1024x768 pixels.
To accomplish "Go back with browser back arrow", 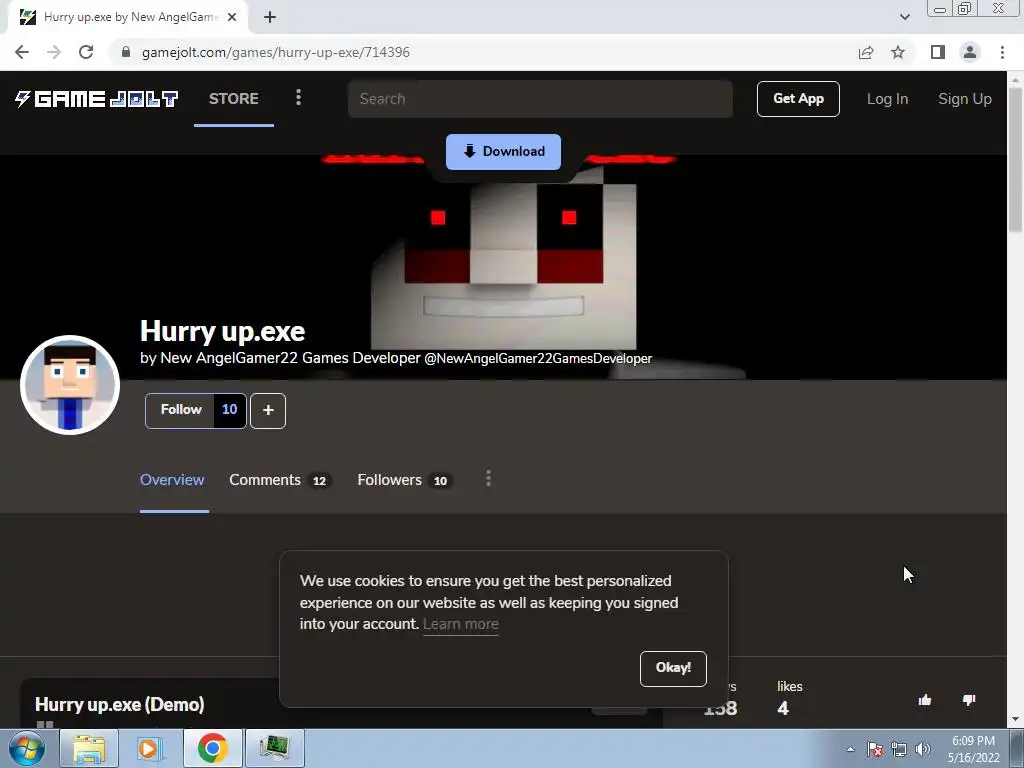I will (x=22, y=52).
